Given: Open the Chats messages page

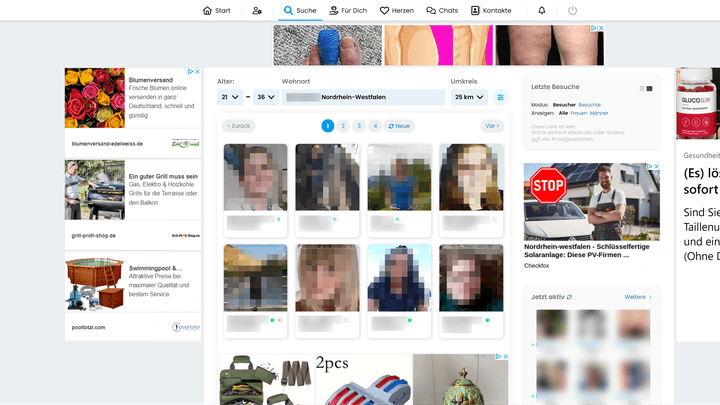Looking at the screenshot, I should 442,11.
